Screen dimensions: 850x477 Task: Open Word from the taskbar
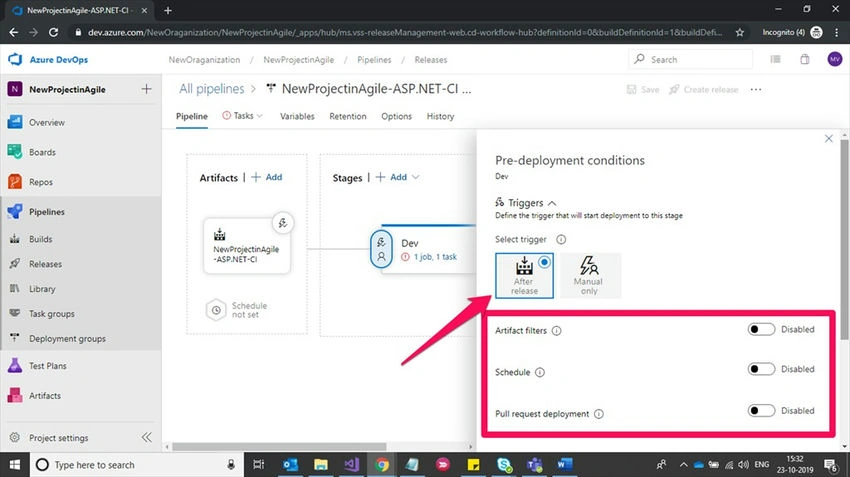[x=564, y=465]
